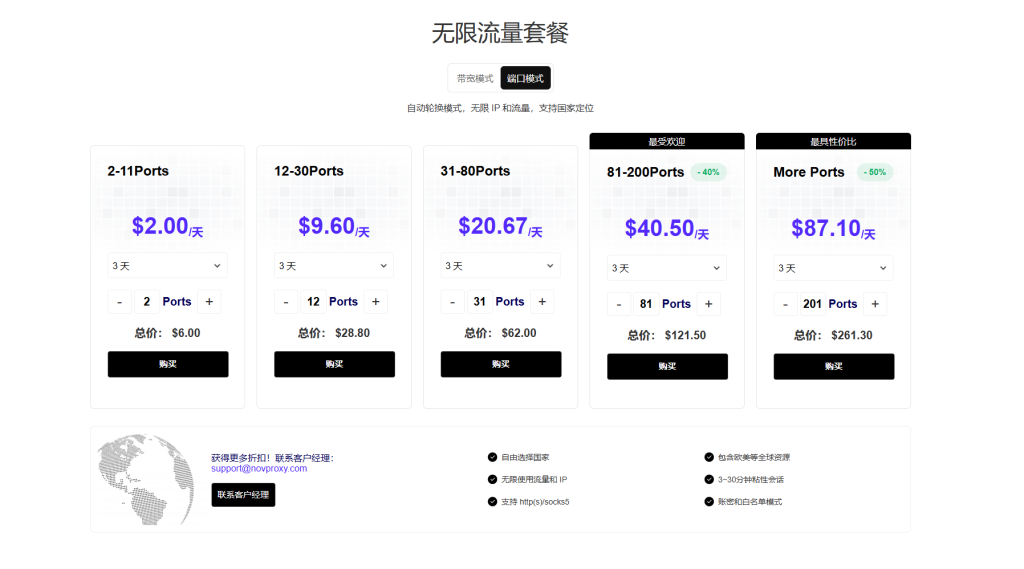Click checkmark icon beside 自由选择国家
Image resolution: width=1024 pixels, height=569 pixels.
492,457
